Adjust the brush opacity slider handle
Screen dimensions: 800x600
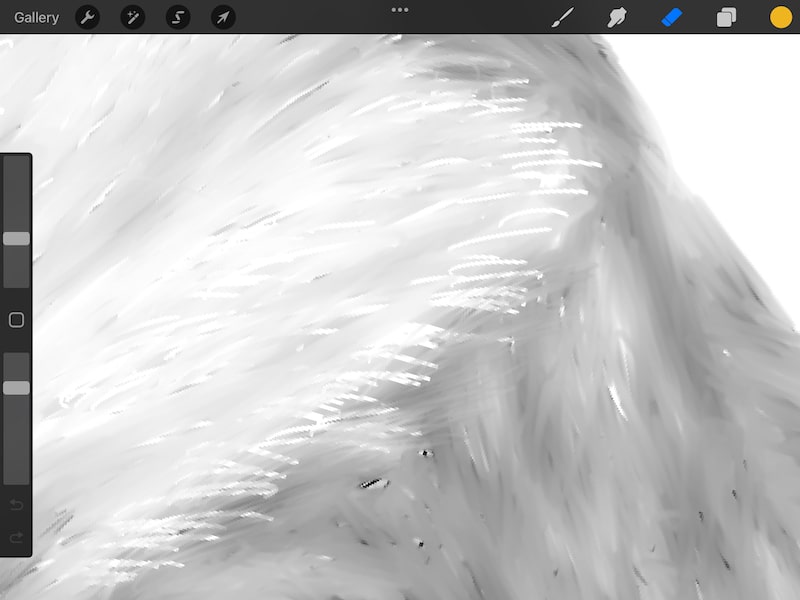click(15, 388)
